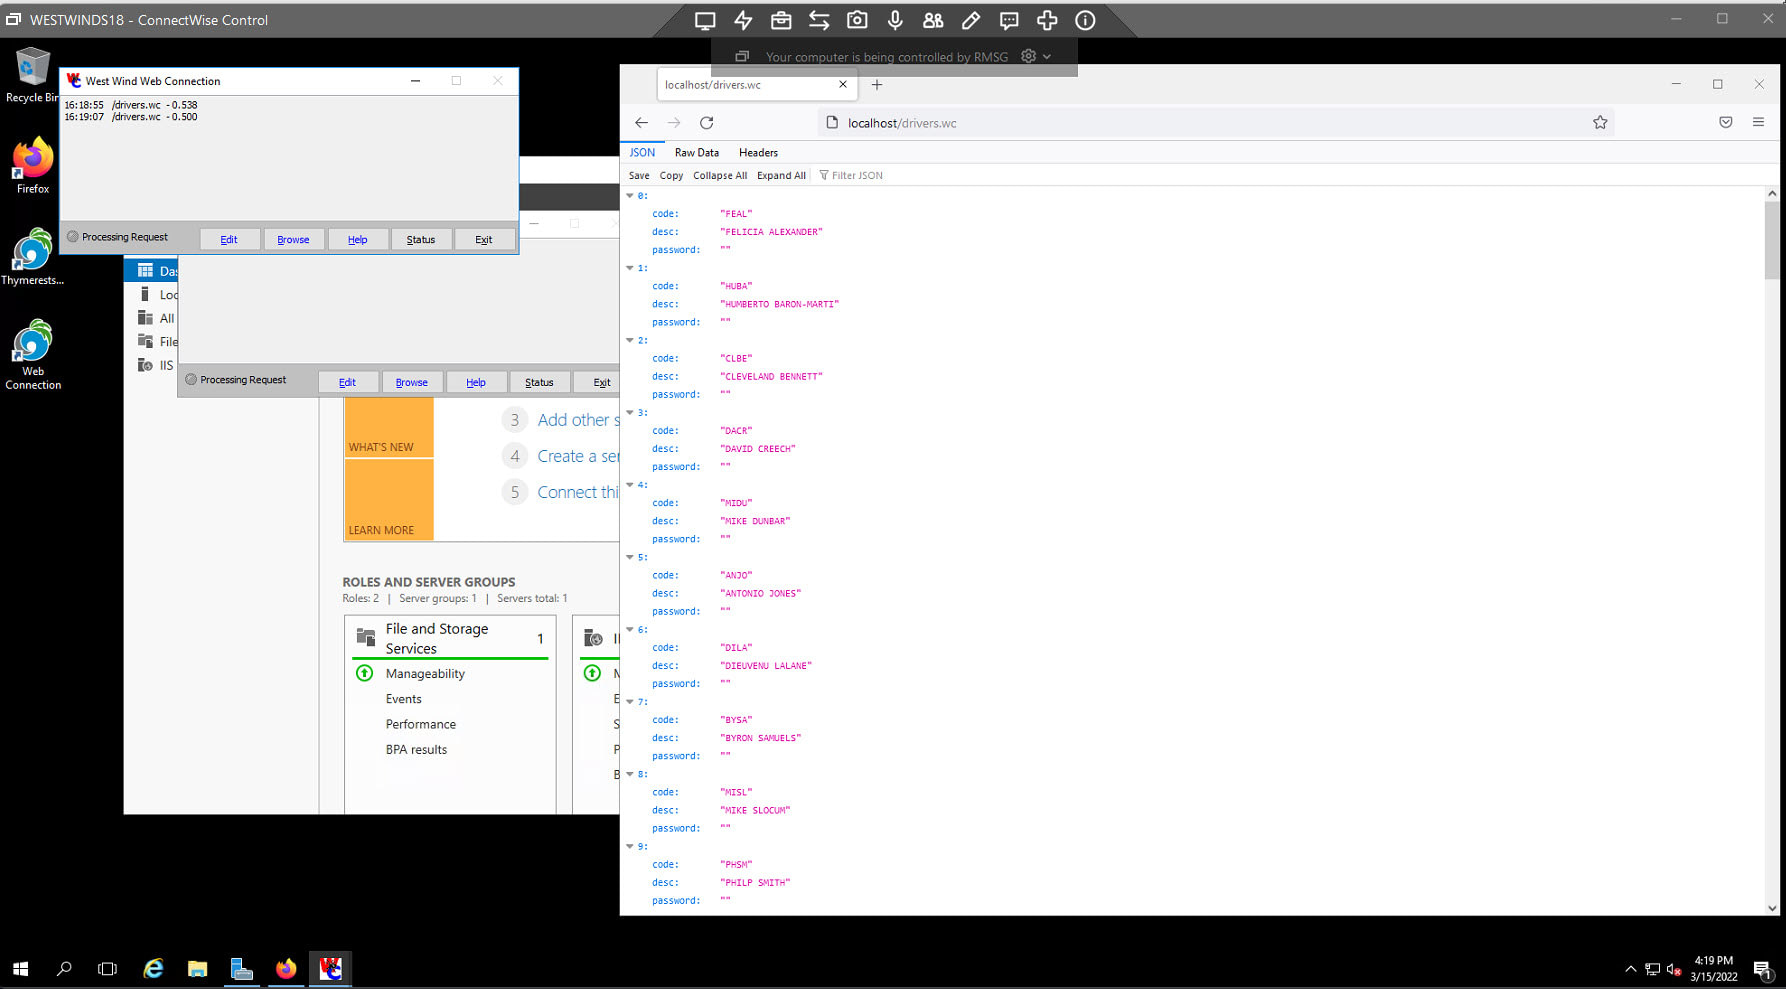Collapse JSON node 5
This screenshot has height=989, width=1786.
(x=630, y=557)
